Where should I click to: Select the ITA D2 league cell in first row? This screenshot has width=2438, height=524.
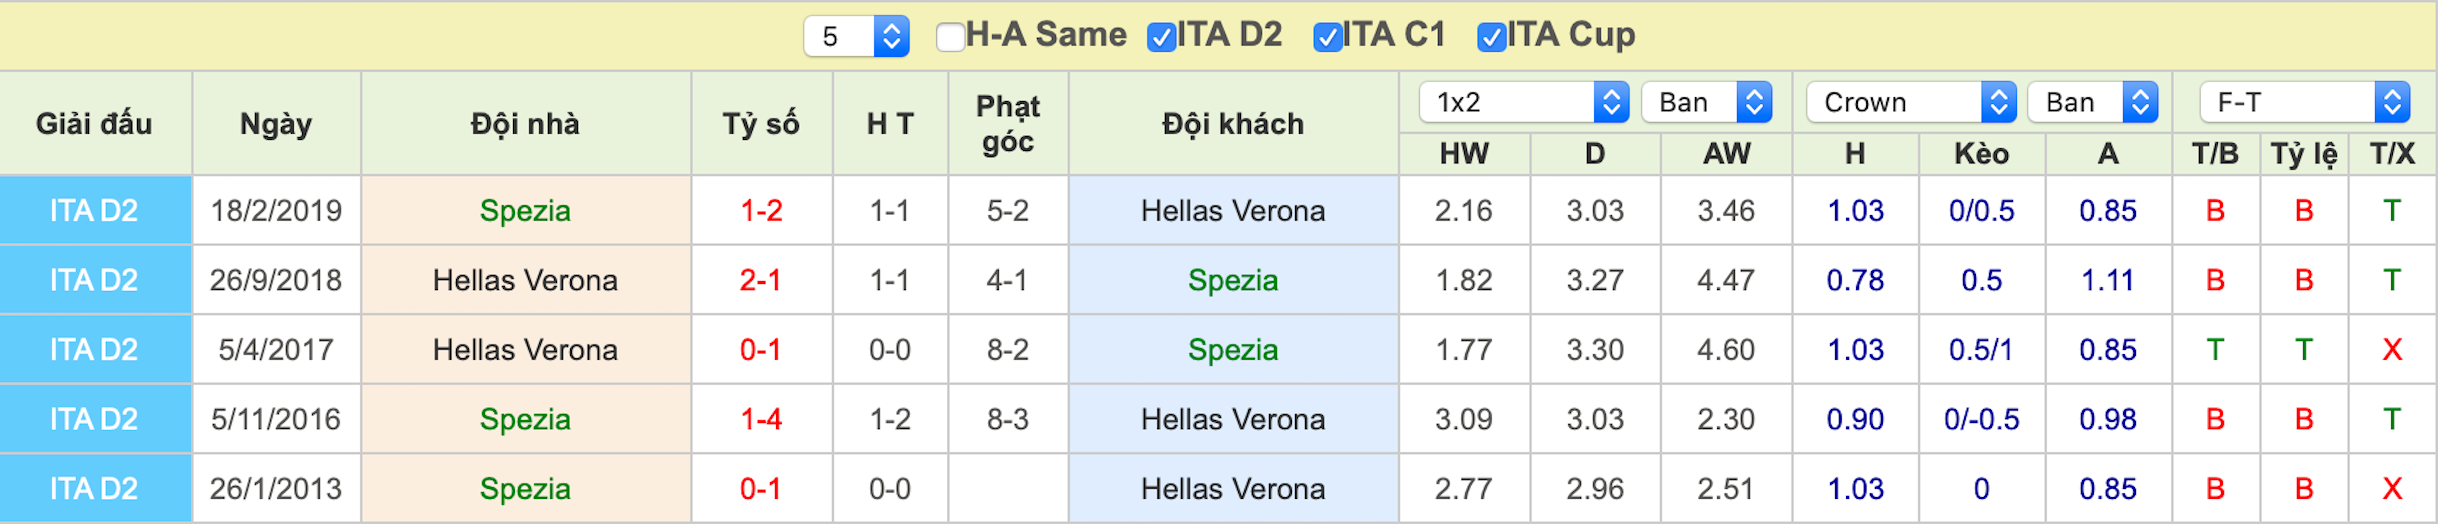[95, 211]
